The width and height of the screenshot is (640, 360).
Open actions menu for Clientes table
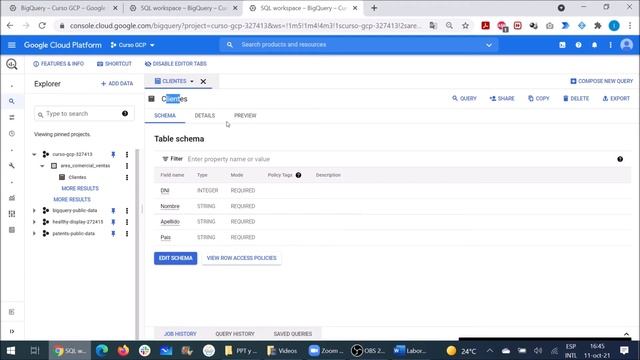(x=127, y=177)
